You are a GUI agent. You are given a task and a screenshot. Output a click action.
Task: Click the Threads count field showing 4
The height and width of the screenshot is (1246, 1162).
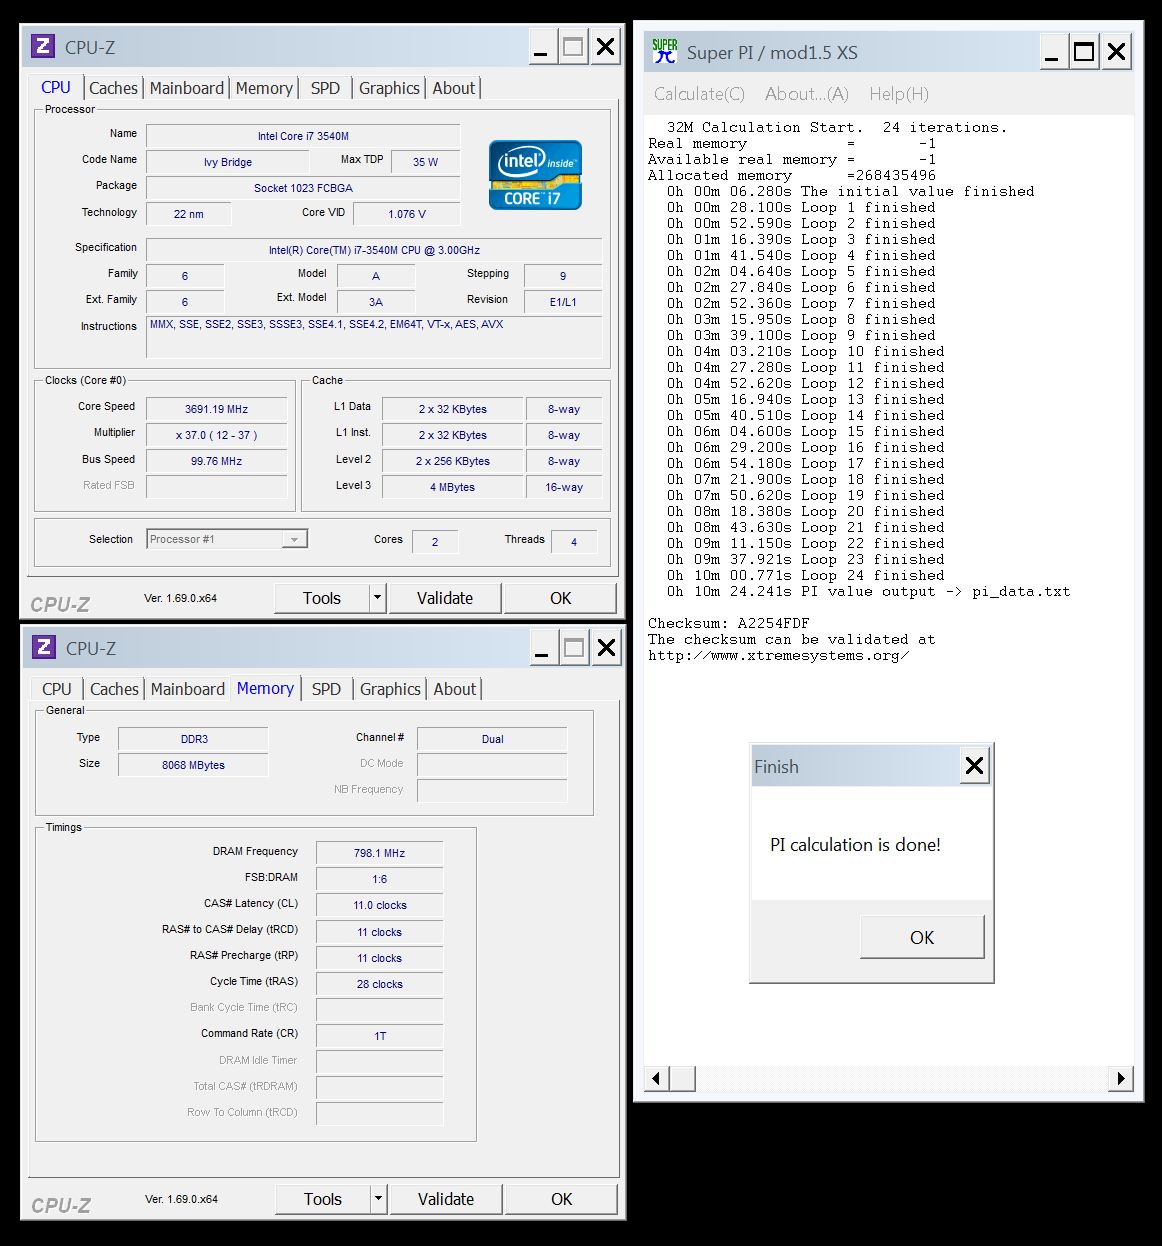click(574, 542)
